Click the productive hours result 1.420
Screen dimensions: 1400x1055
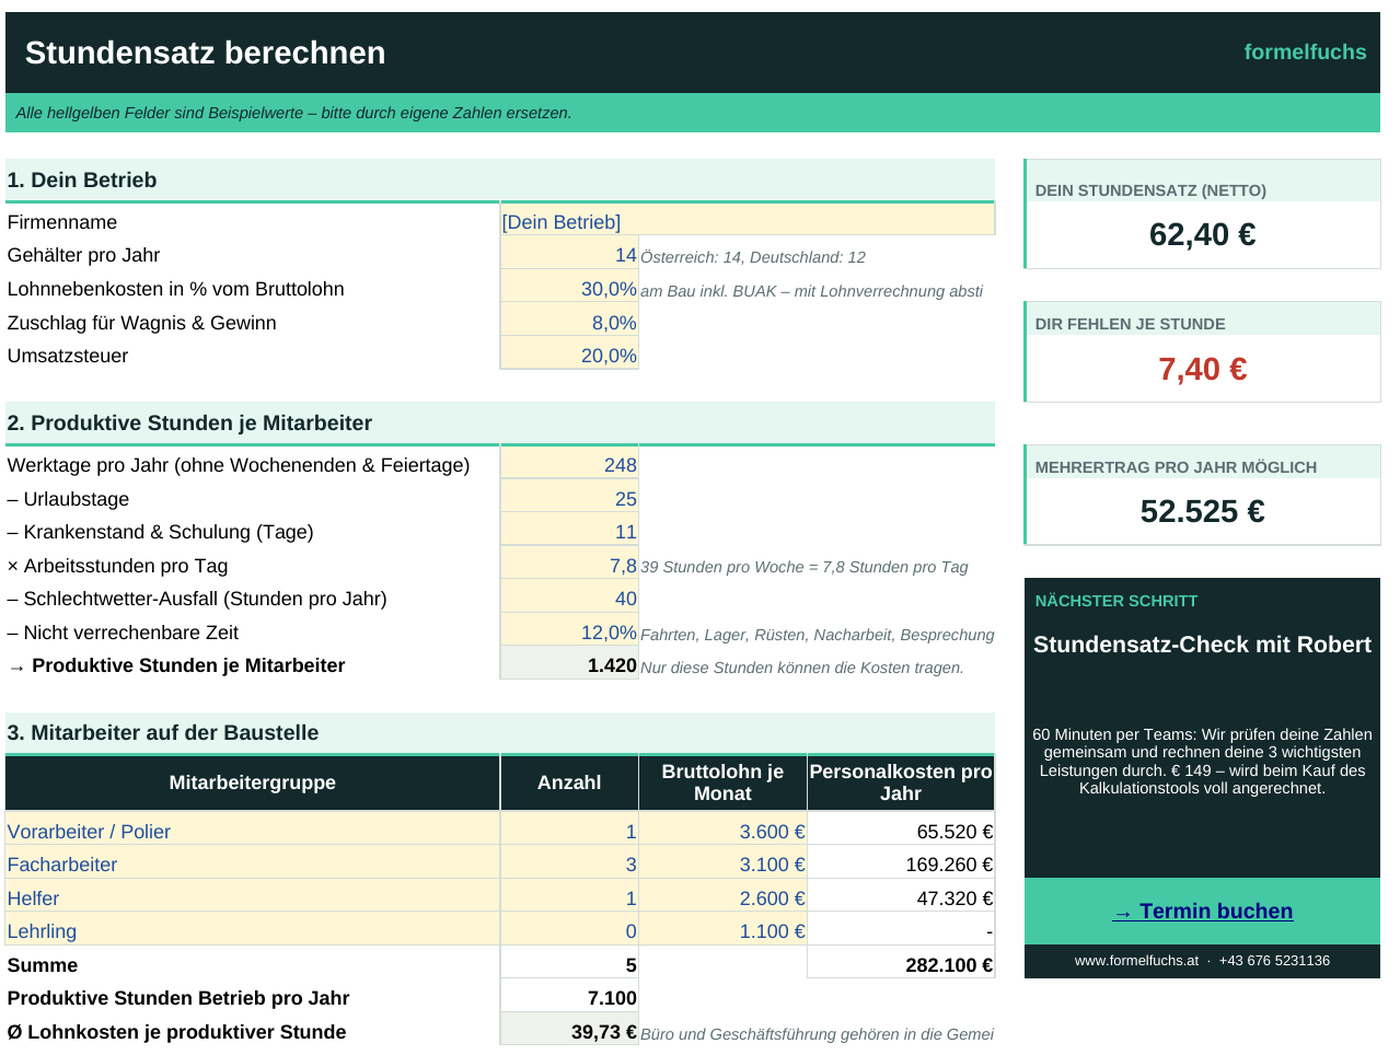pos(569,665)
